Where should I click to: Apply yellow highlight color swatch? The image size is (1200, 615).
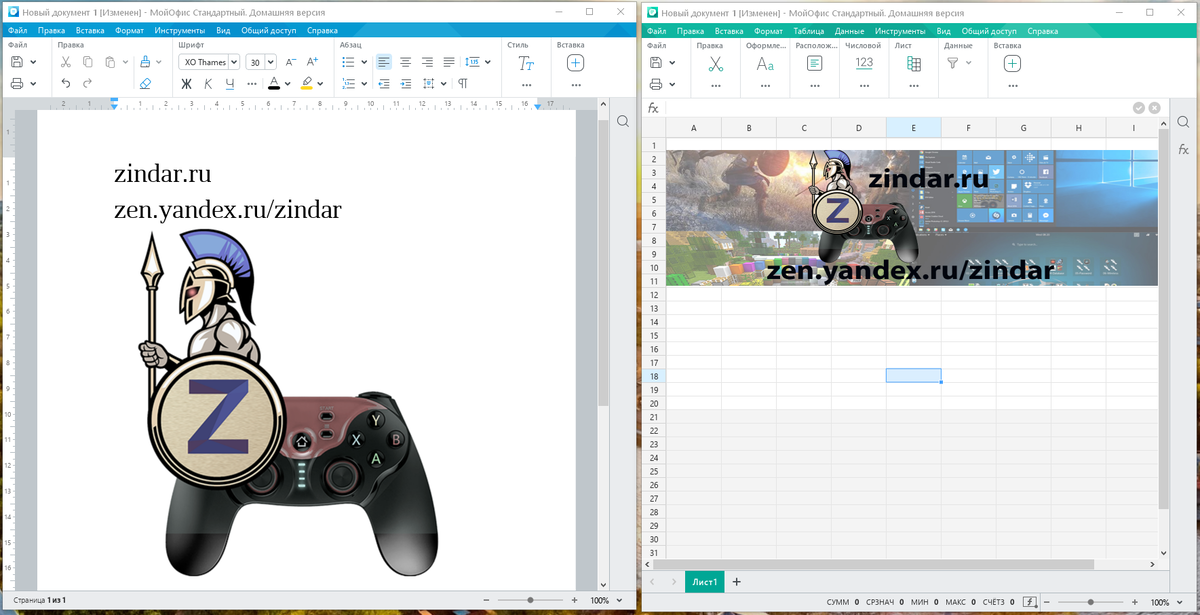coord(307,84)
